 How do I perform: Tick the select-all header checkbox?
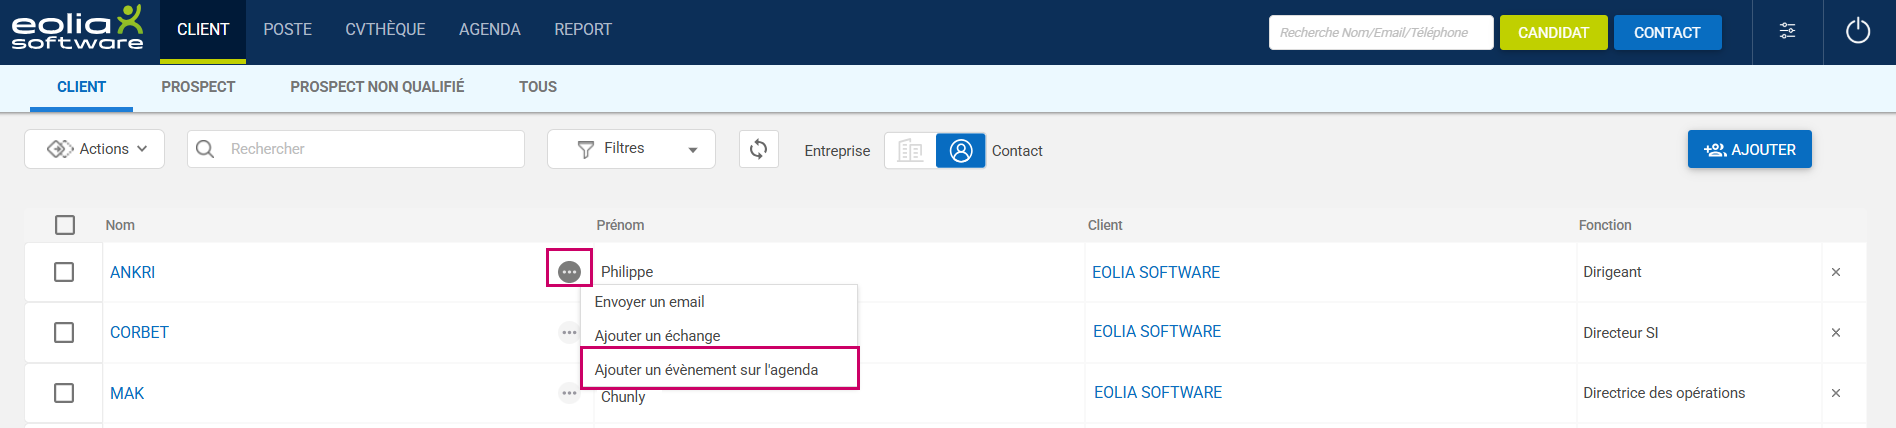[65, 225]
